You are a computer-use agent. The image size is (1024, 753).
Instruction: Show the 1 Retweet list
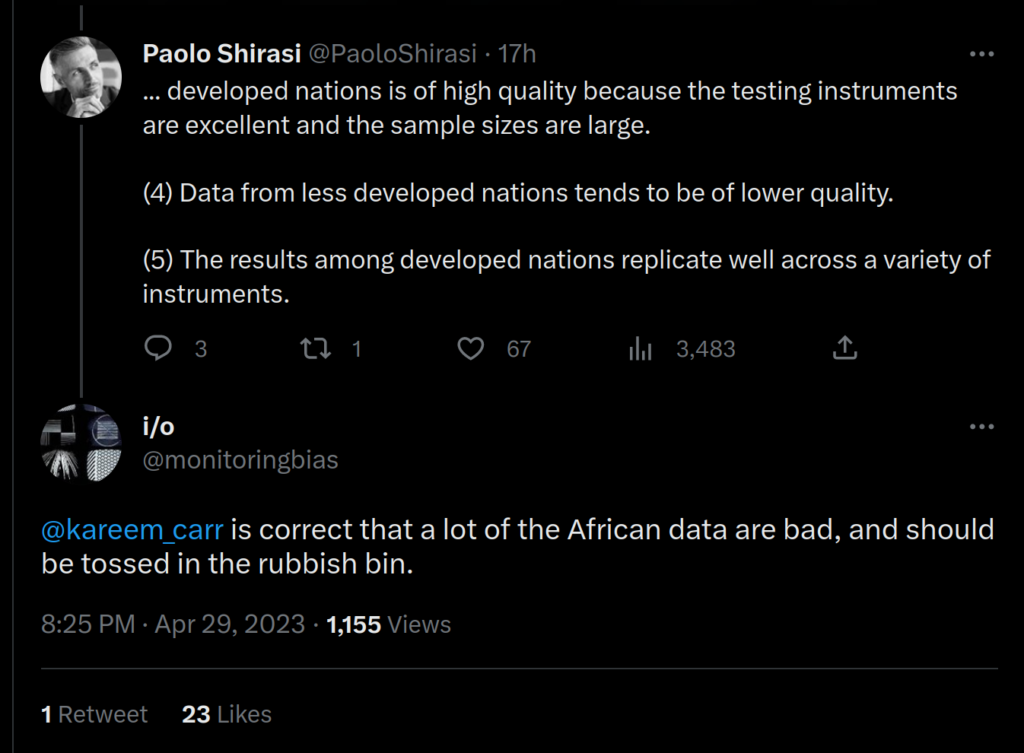click(x=94, y=714)
